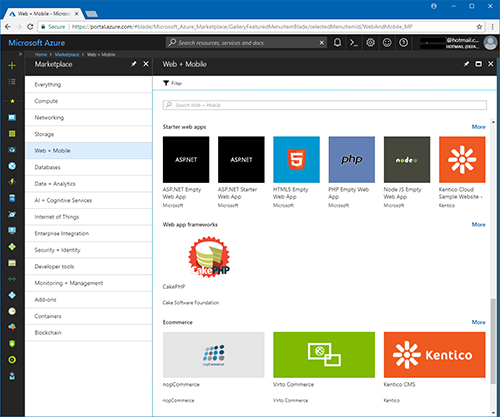500x417 pixels.
Task: Reload the browser page
Action: pyautogui.click(x=30, y=27)
